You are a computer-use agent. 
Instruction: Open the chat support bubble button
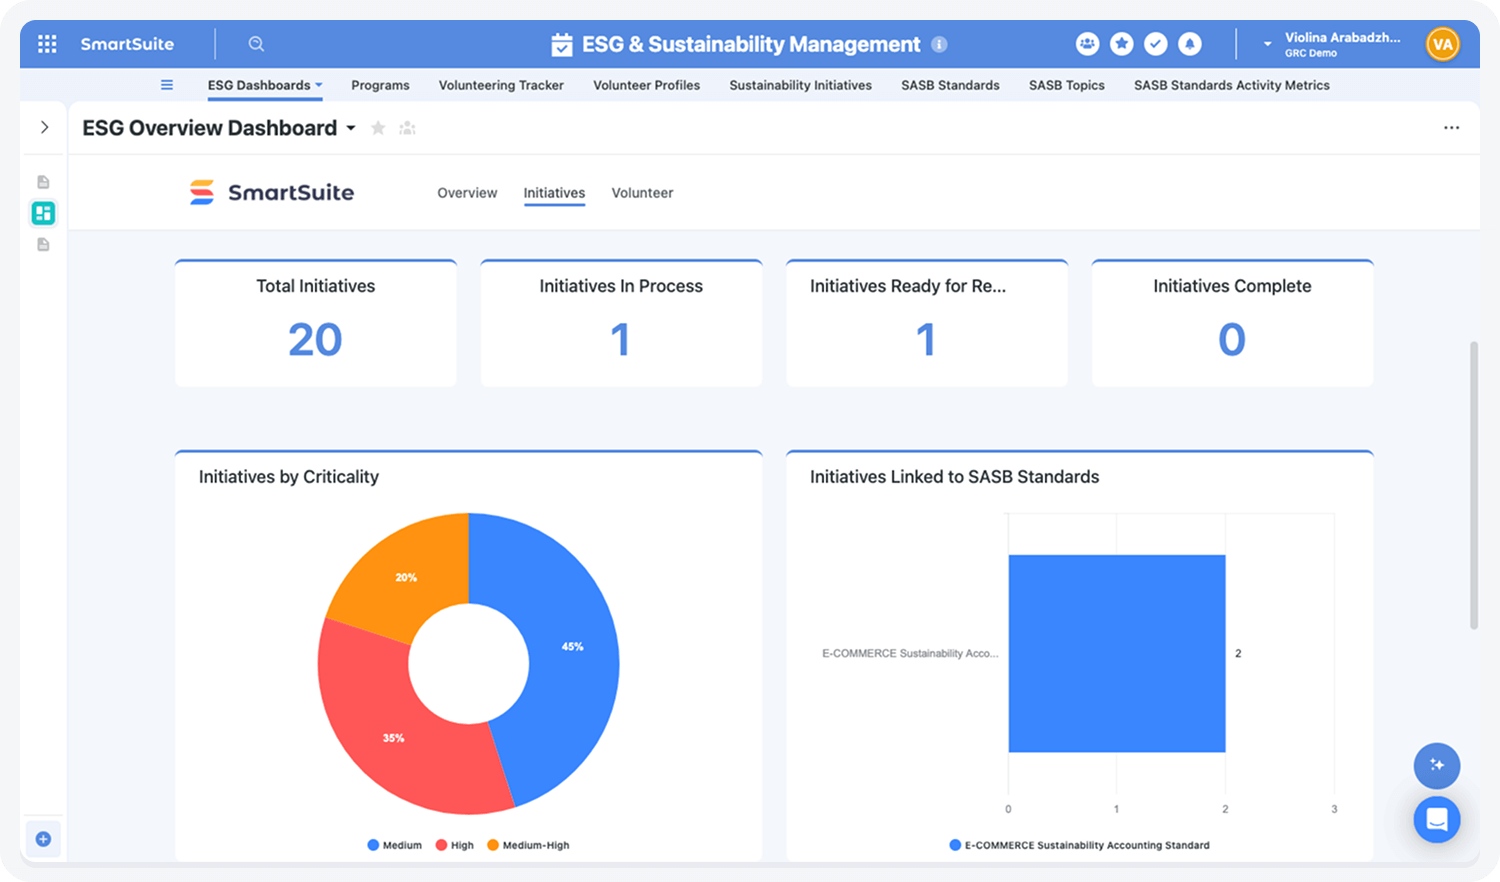click(1436, 820)
